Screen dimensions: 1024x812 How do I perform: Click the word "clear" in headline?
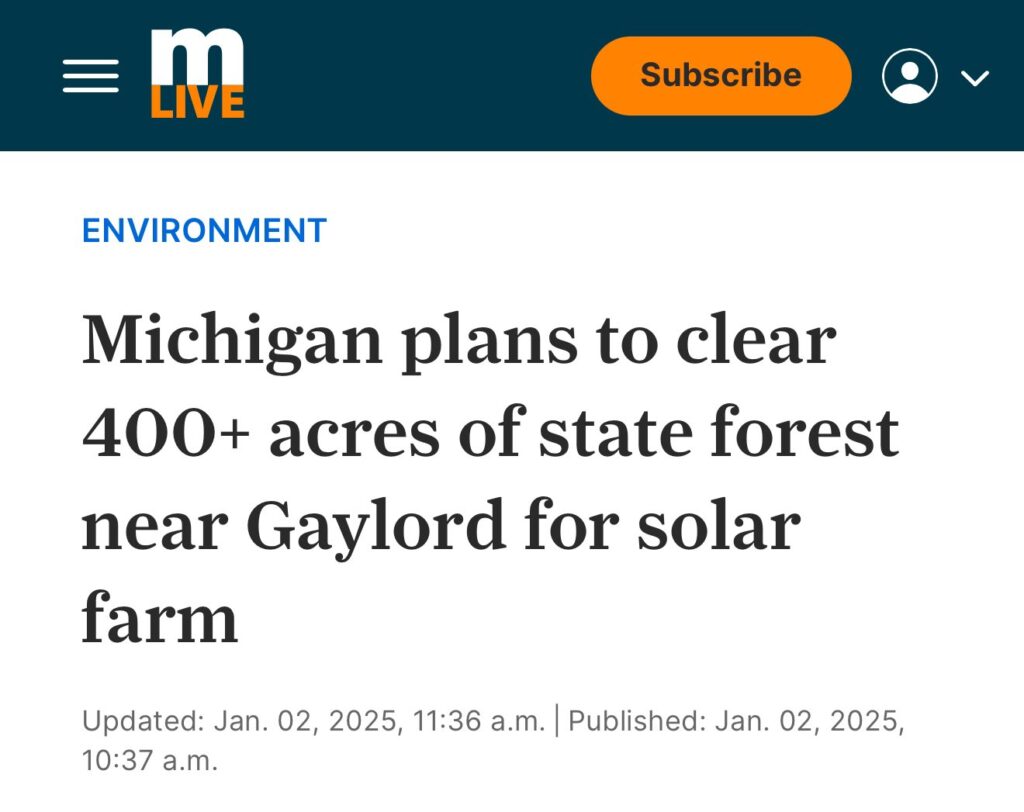click(x=756, y=340)
